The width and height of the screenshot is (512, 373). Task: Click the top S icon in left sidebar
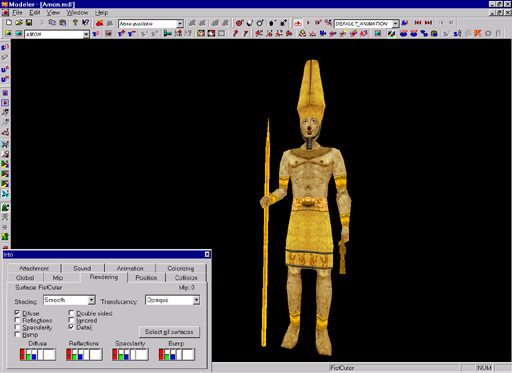pos(5,47)
